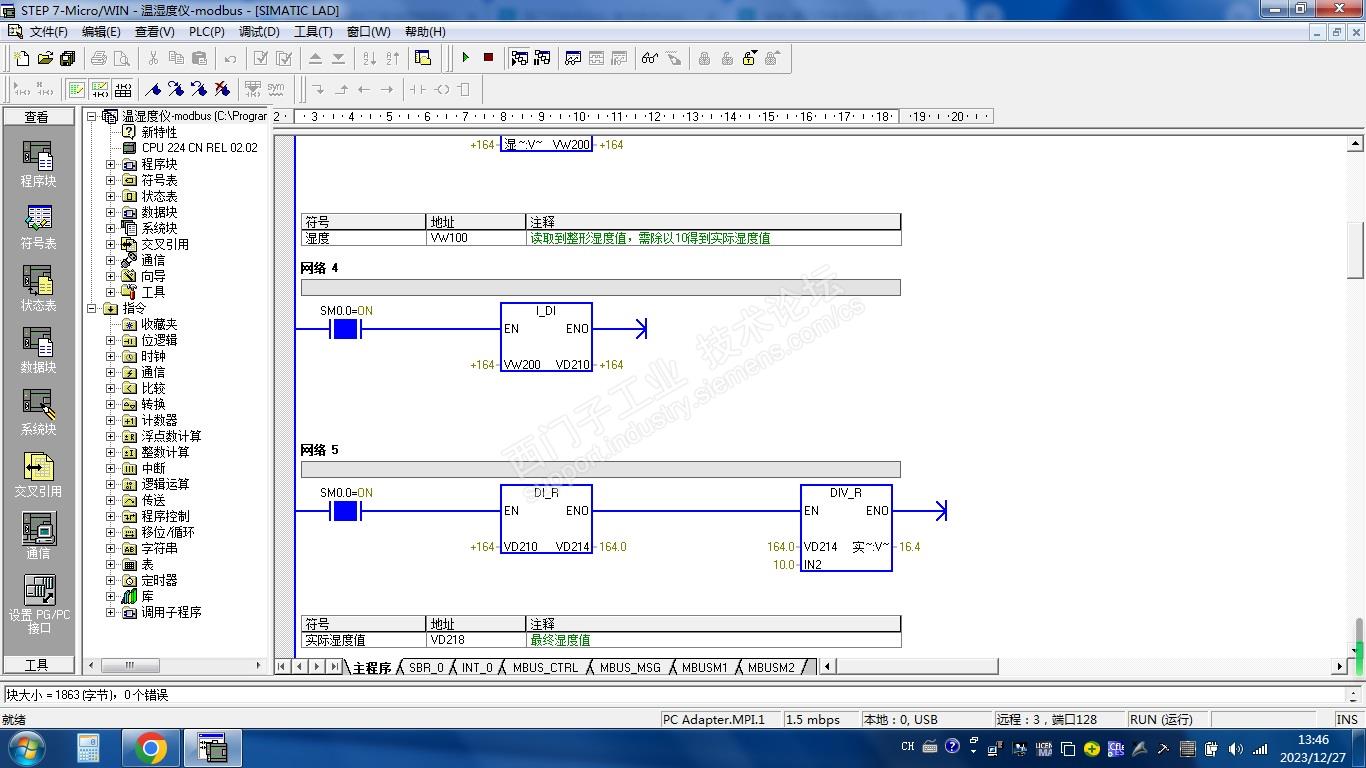
Task: Click the volume speaker tray icon
Action: 1235,748
